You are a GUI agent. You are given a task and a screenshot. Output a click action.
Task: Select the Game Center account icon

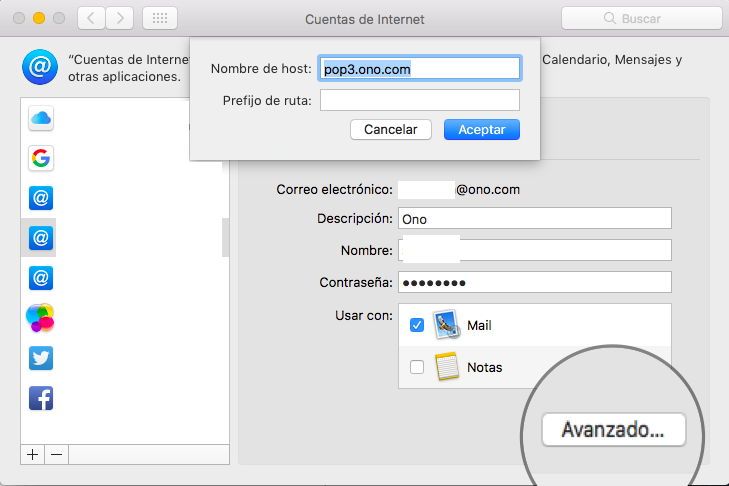(x=40, y=318)
